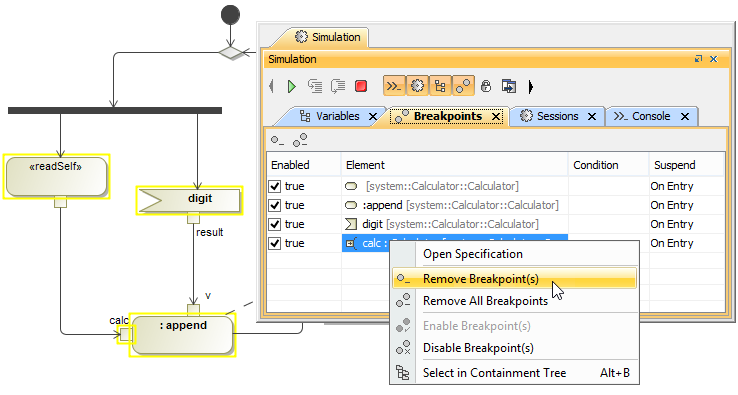This screenshot has width=738, height=395.
Task: Select the digit element row
Action: (x=455, y=225)
